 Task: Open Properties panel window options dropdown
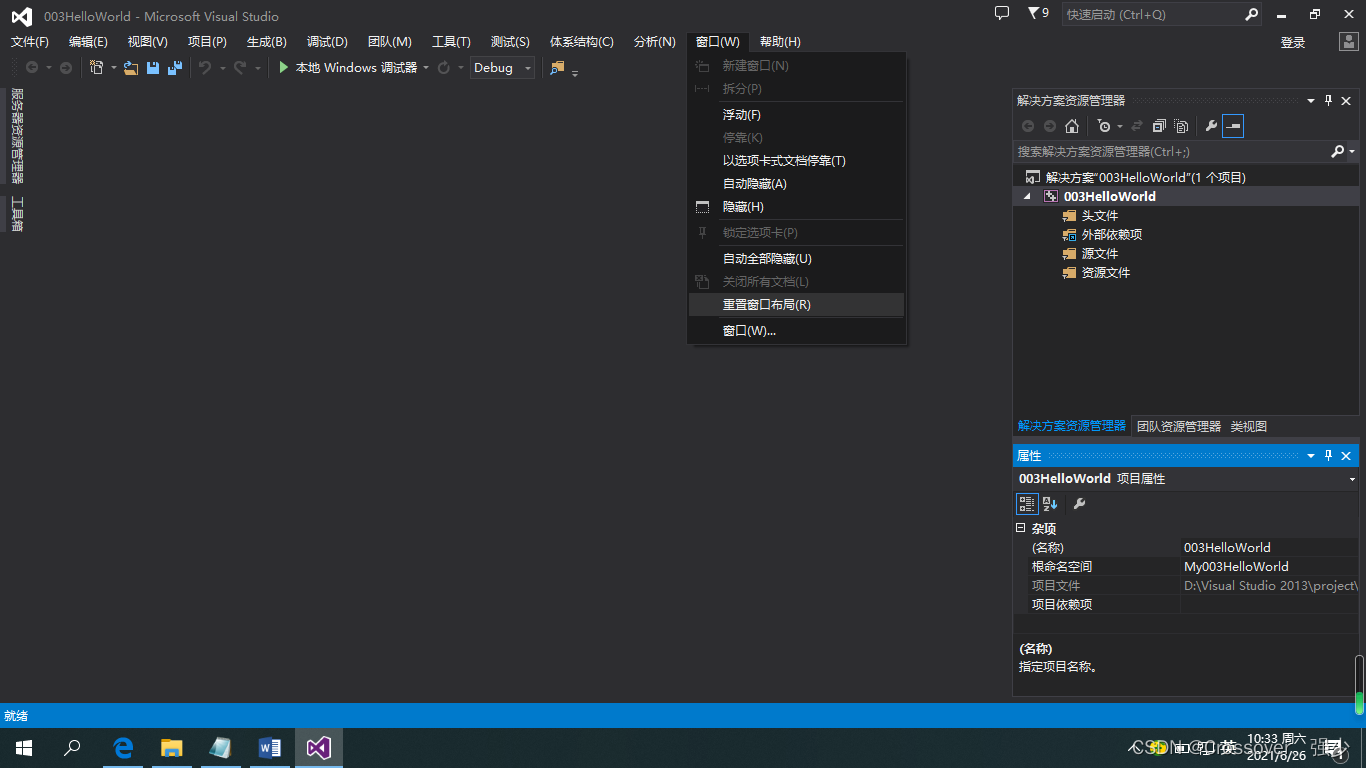pos(1311,455)
